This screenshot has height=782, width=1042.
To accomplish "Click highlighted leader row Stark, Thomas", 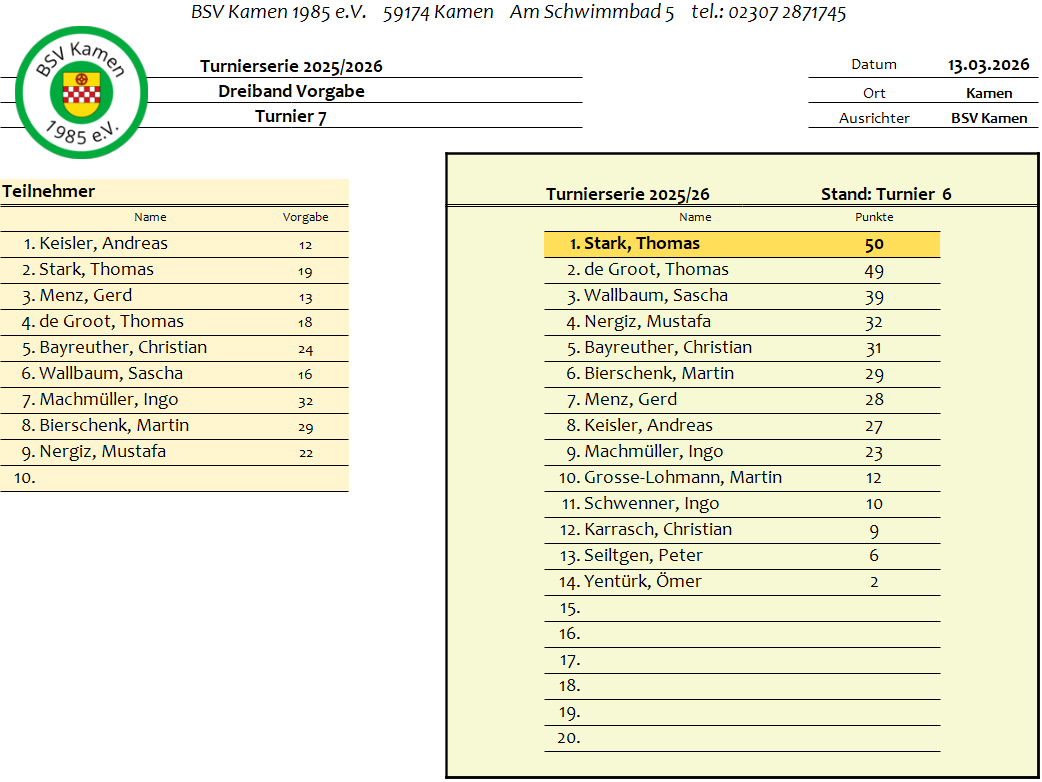I will 641,244.
